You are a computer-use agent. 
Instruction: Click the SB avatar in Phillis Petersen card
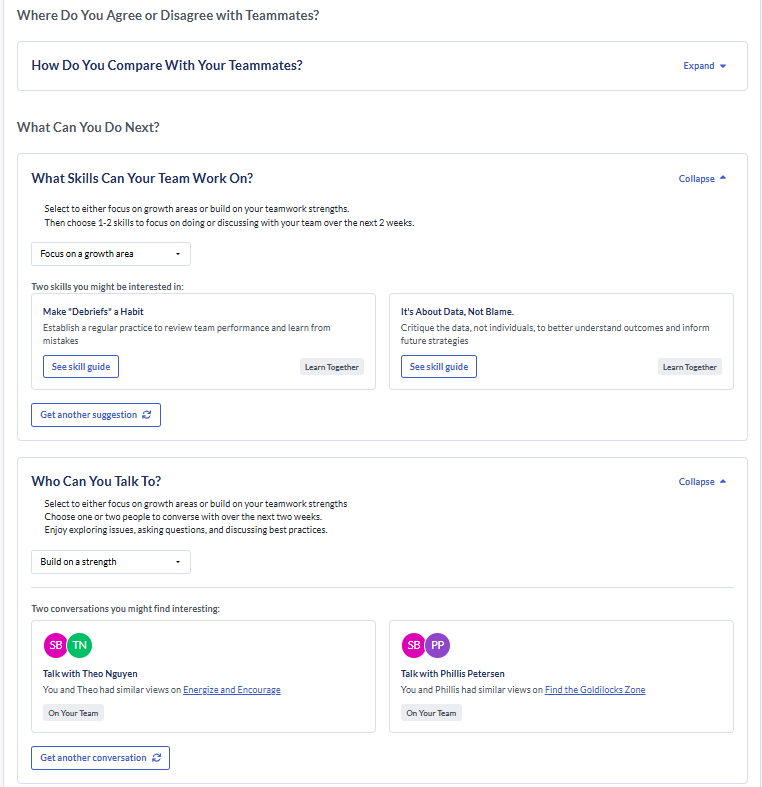point(414,645)
